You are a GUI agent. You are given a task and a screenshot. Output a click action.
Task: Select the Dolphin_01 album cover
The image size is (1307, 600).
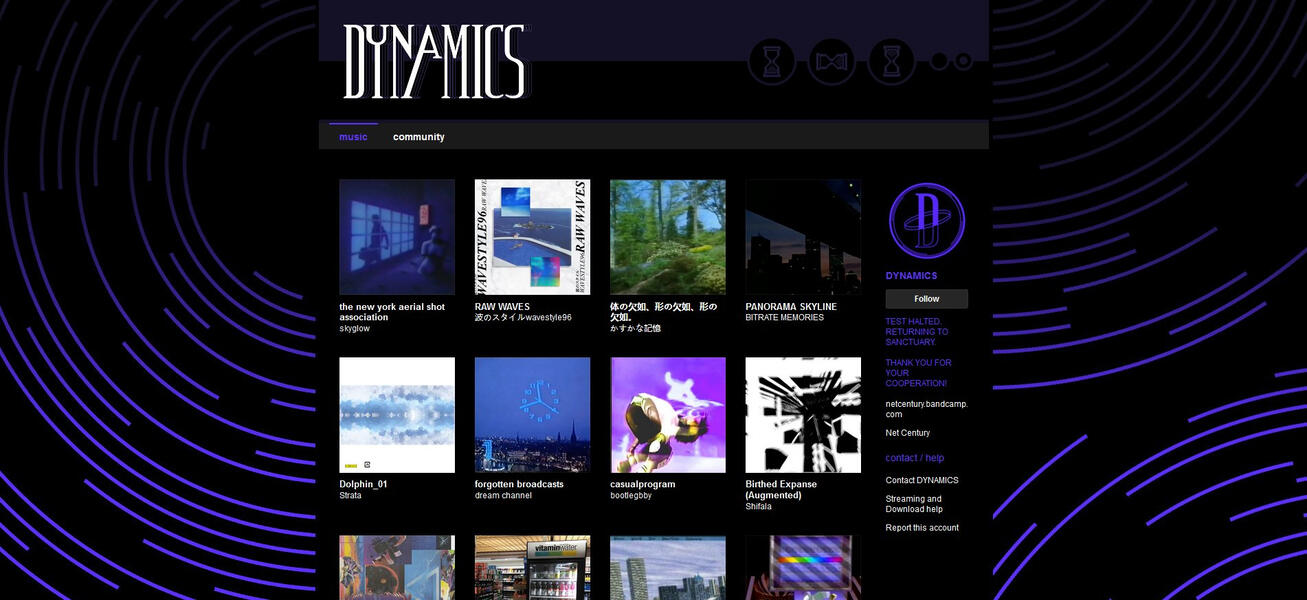397,415
